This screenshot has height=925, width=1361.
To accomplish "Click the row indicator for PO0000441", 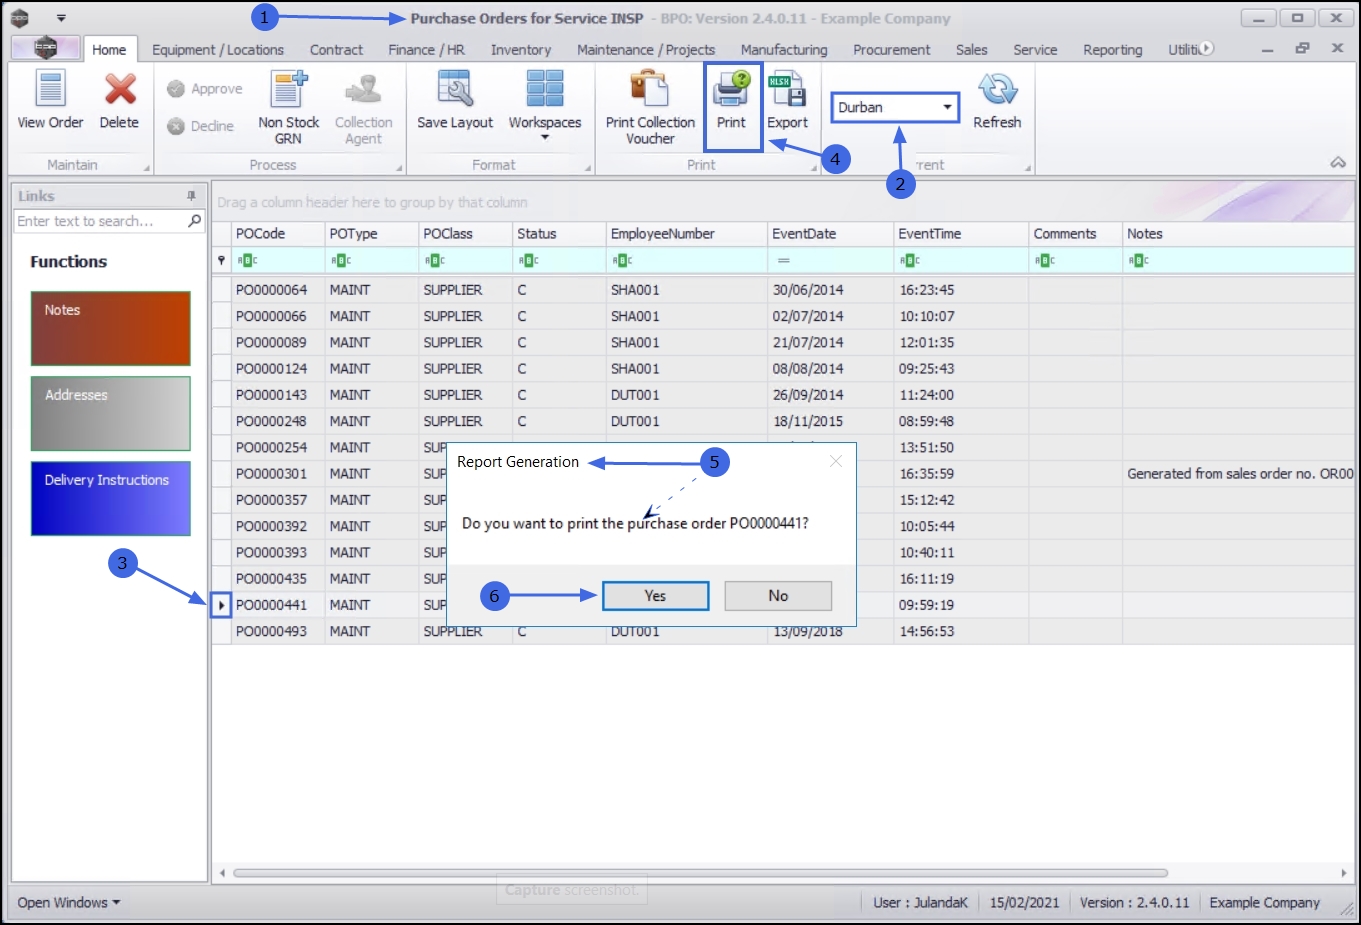I will [x=221, y=605].
